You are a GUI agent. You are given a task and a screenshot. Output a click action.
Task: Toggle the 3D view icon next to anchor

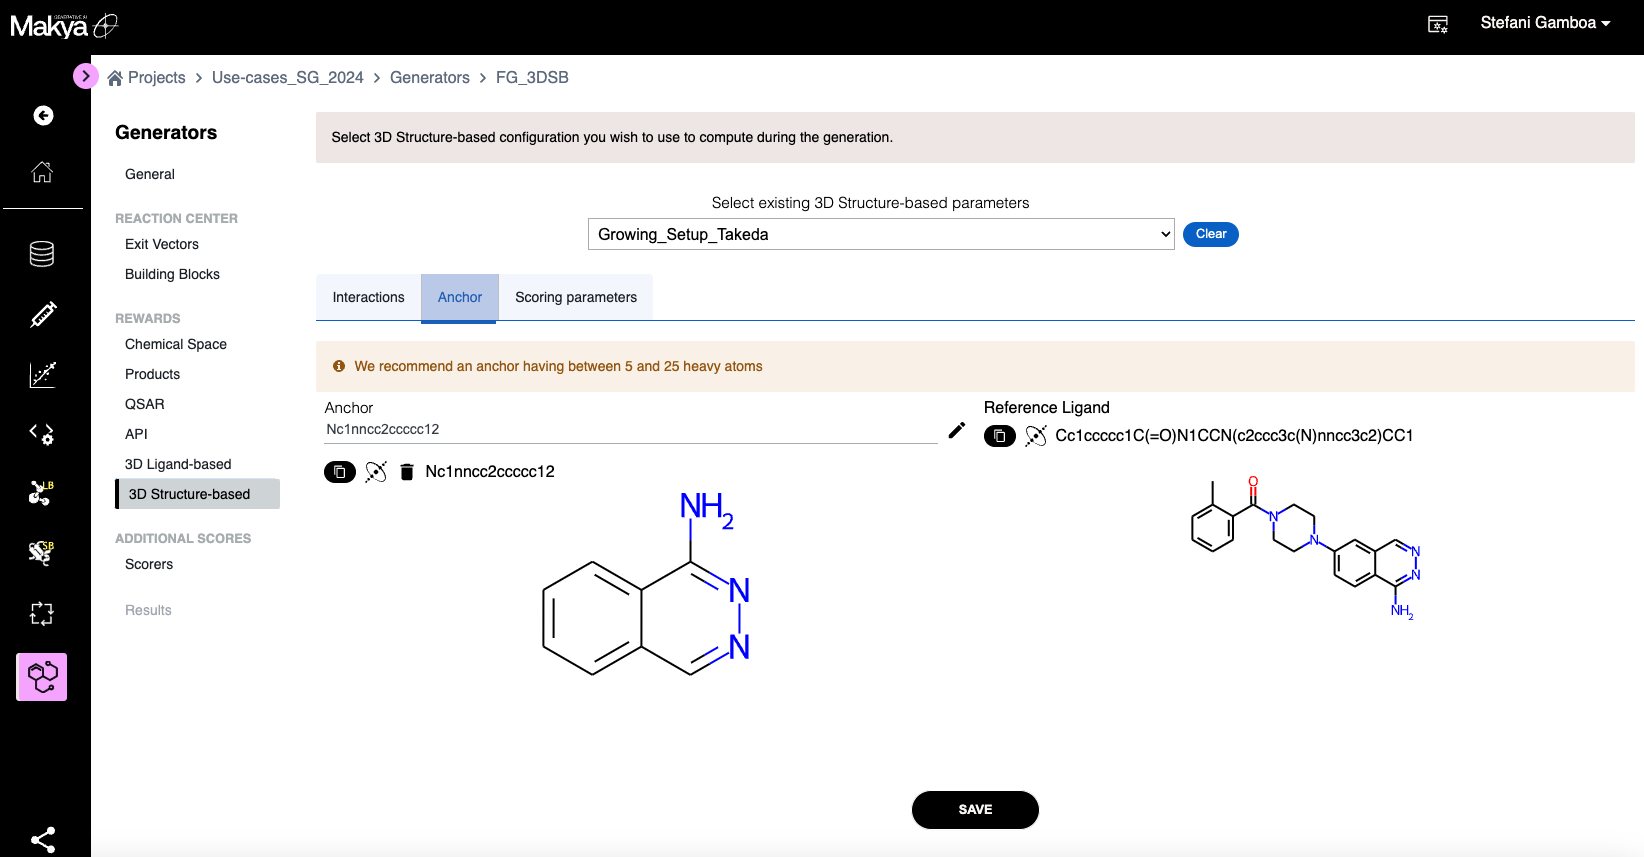pos(375,472)
